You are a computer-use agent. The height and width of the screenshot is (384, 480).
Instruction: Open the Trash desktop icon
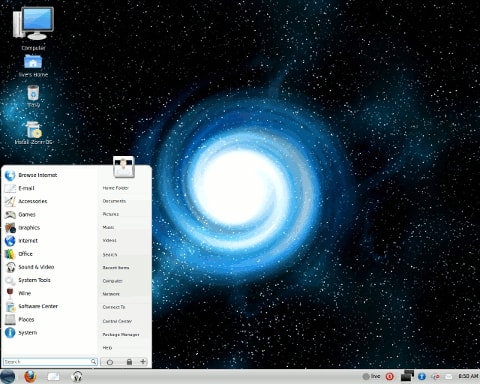[33, 96]
